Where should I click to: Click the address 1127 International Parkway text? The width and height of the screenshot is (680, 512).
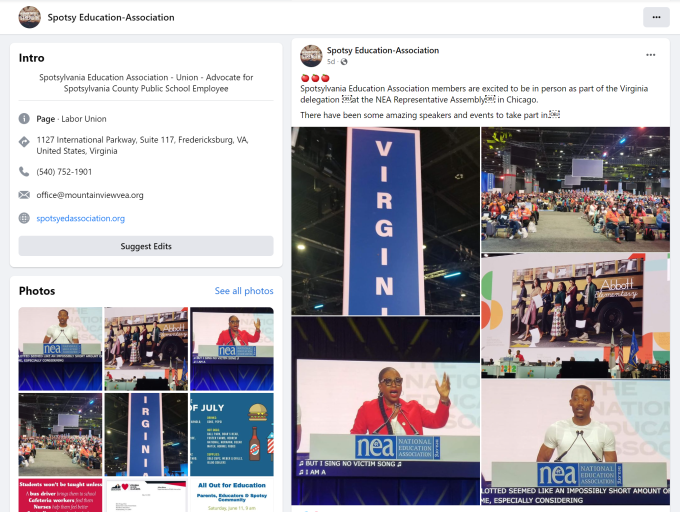click(142, 145)
